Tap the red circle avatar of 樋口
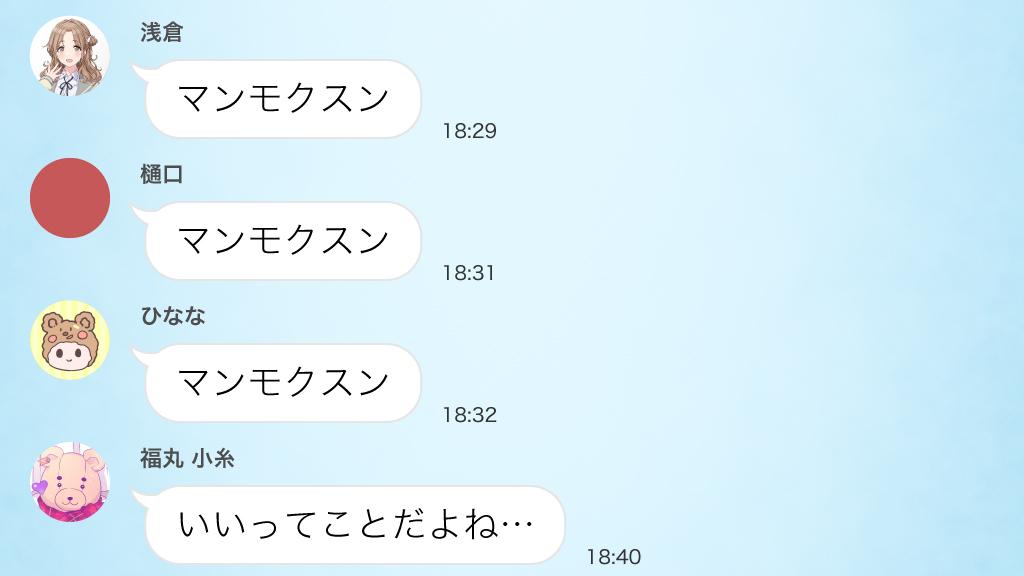 coord(70,198)
